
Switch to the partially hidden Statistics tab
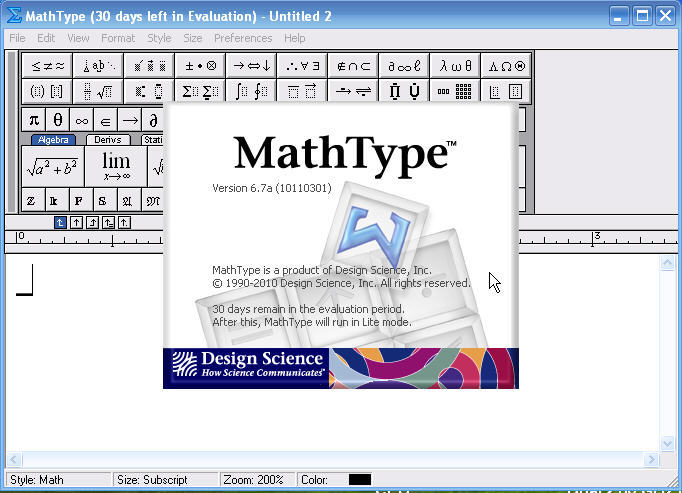[152, 140]
